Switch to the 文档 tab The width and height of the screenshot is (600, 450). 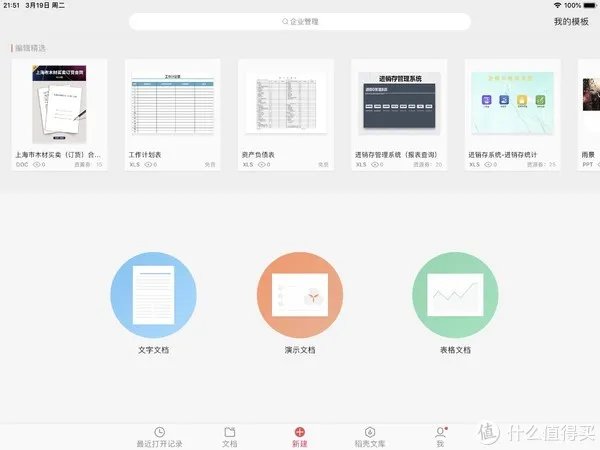[230, 437]
